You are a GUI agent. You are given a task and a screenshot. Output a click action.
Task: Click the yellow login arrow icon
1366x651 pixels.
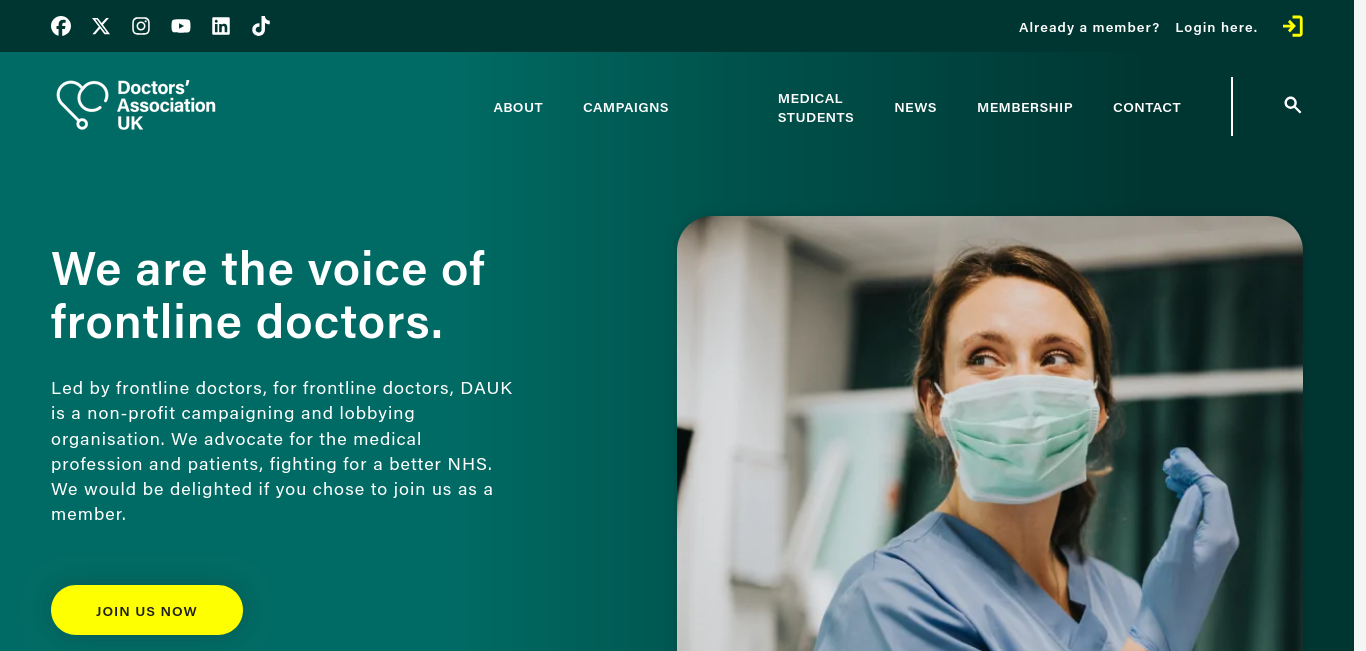pyautogui.click(x=1293, y=26)
